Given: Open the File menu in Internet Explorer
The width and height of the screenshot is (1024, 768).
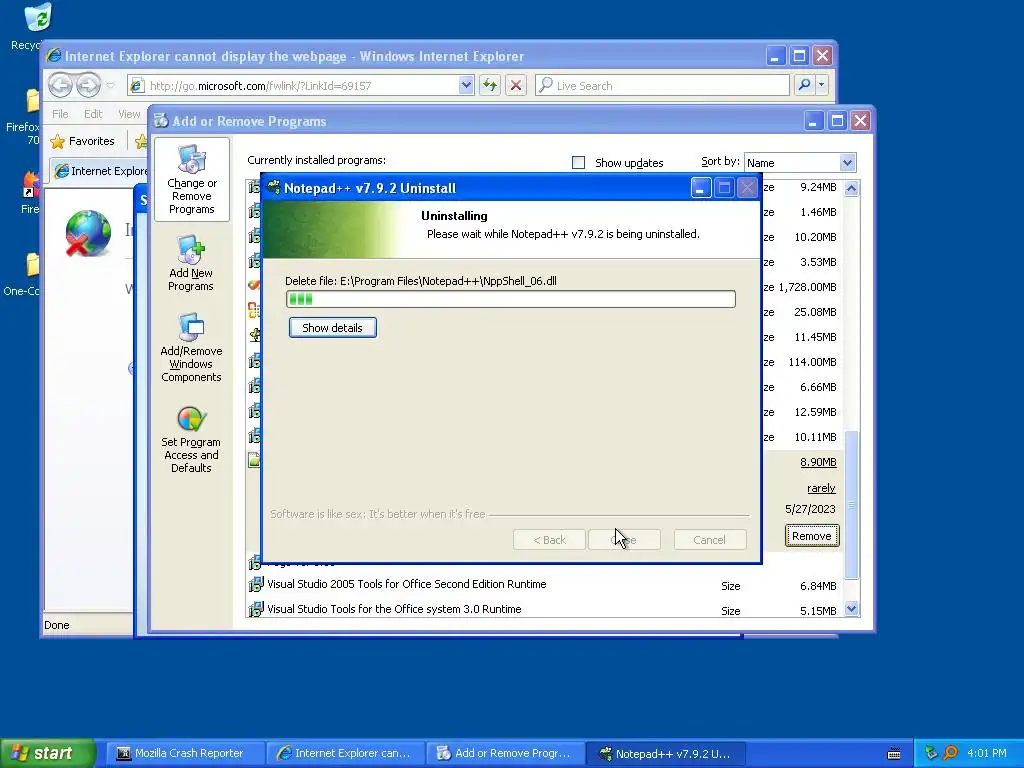Looking at the screenshot, I should tap(60, 114).
